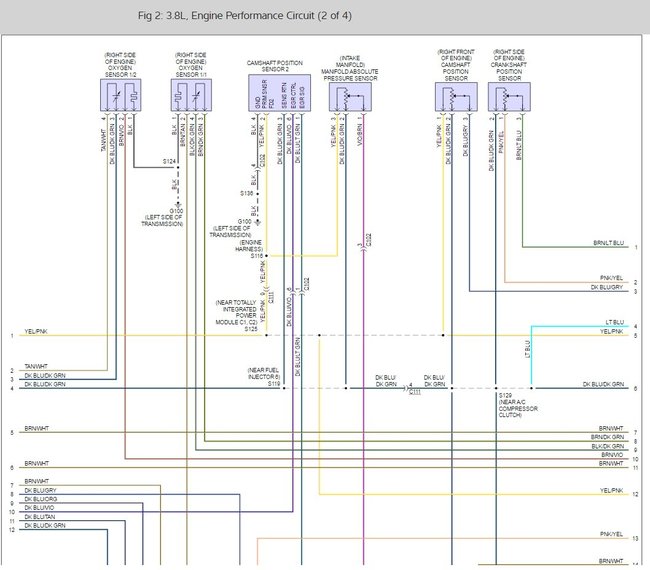650x570 pixels.
Task: Click the C111 connector label on DK BLU/DK GRN wire
Action: [415, 392]
